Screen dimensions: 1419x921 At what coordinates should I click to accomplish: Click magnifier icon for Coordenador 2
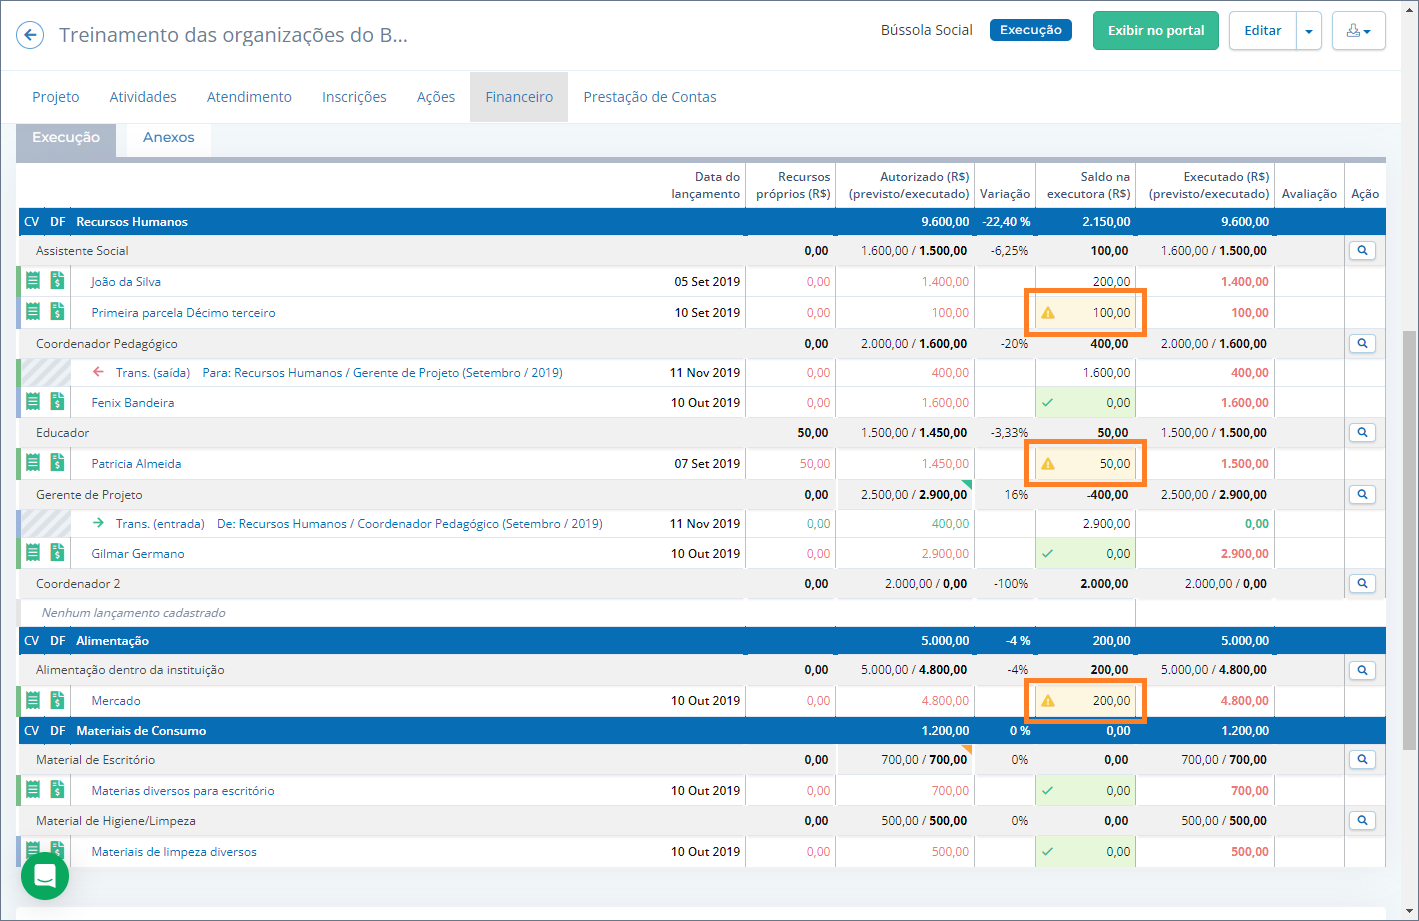point(1362,584)
